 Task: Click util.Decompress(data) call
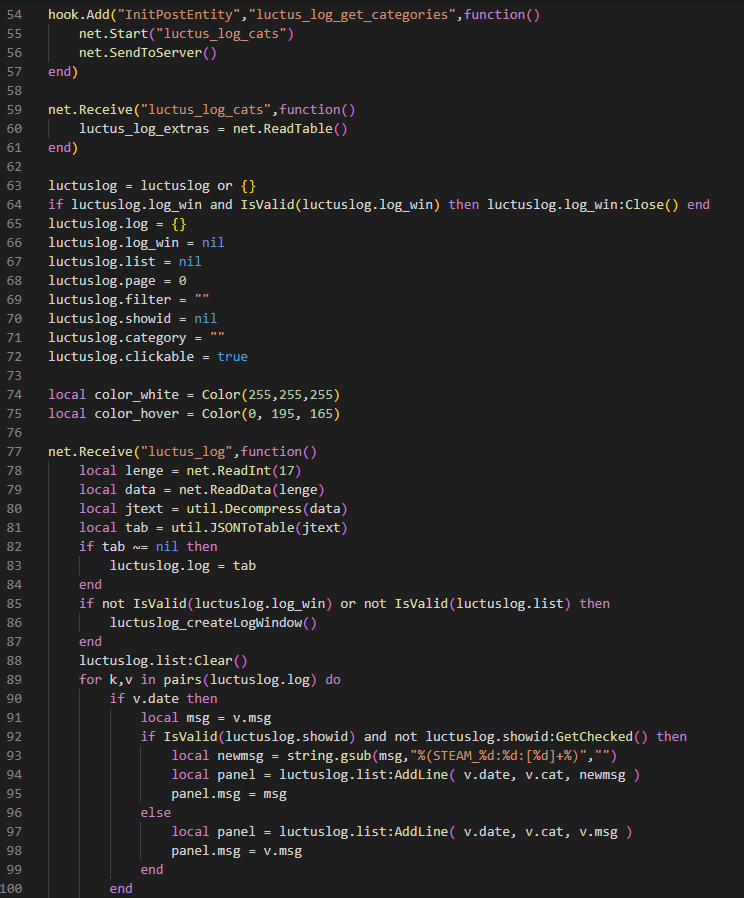pos(267,509)
